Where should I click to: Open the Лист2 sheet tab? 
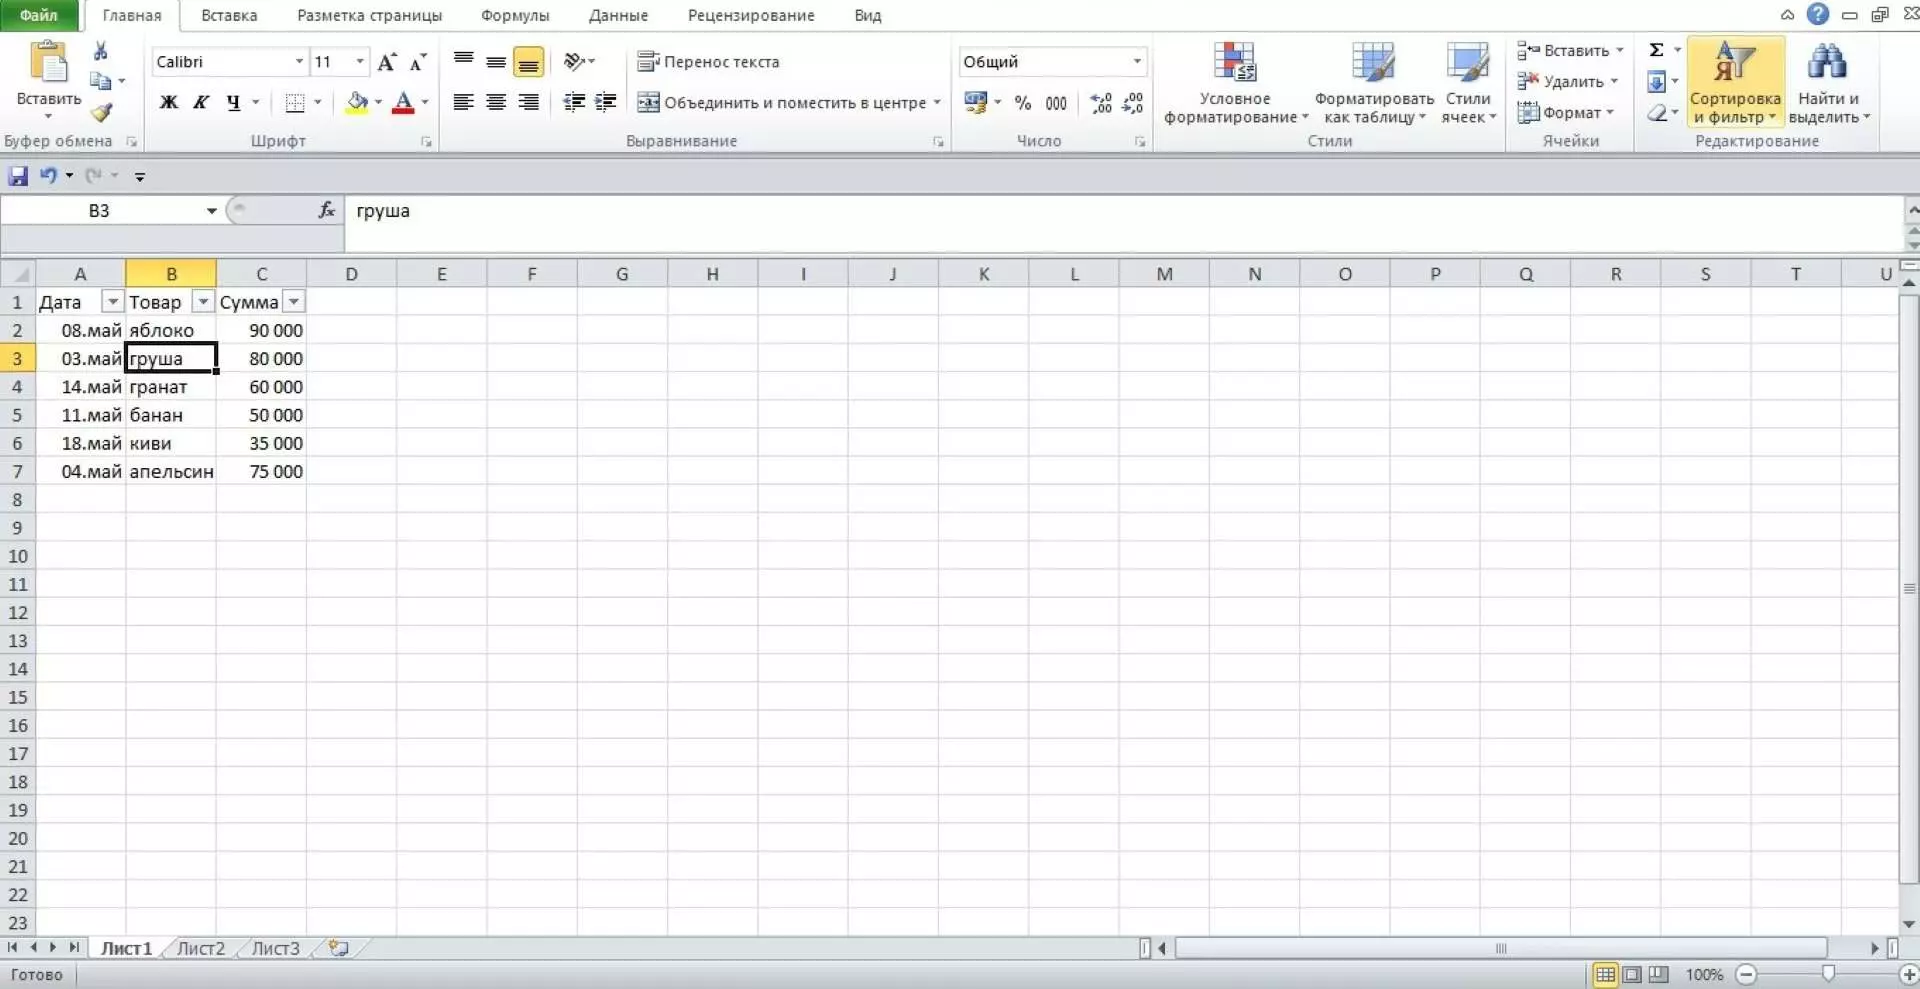tap(200, 948)
